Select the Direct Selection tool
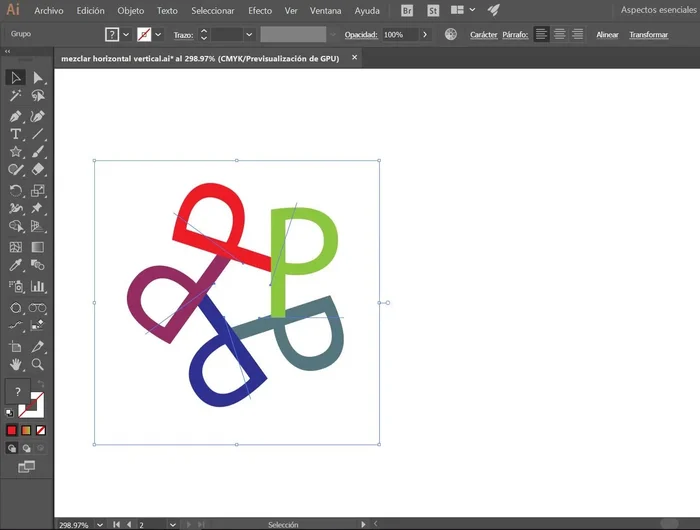 coord(38,78)
